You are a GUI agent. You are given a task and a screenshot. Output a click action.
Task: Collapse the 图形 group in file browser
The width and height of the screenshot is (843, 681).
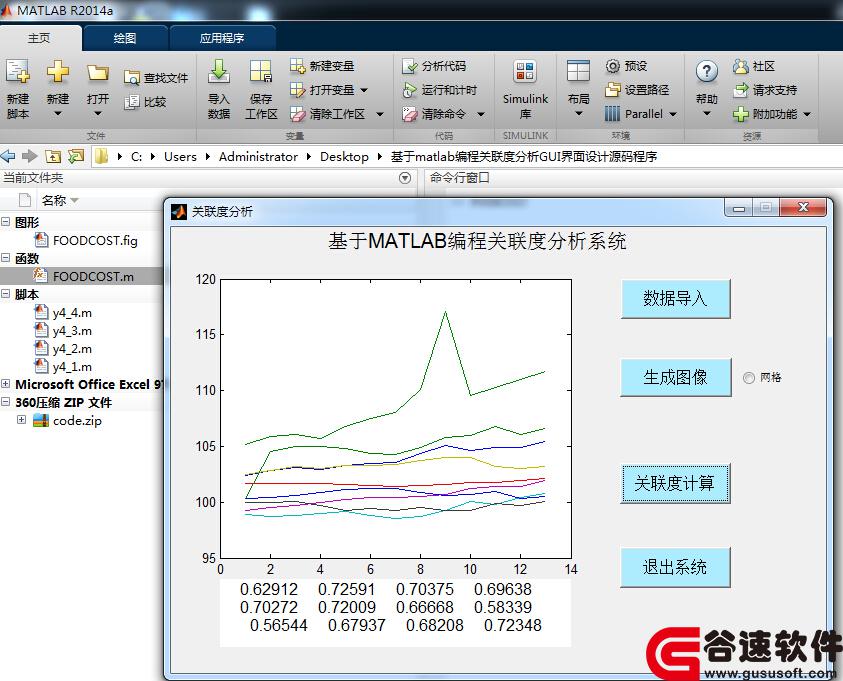point(5,221)
